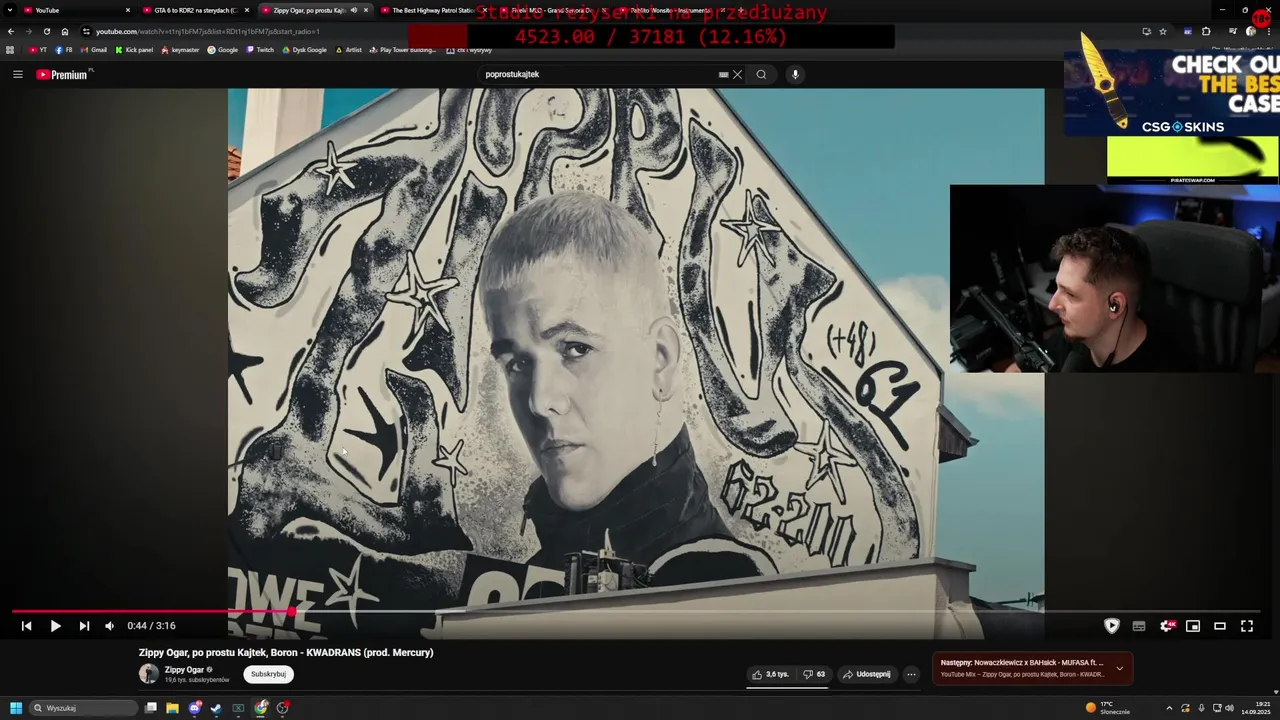Open browser three-dot menu
1280x720 pixels.
point(1269,31)
